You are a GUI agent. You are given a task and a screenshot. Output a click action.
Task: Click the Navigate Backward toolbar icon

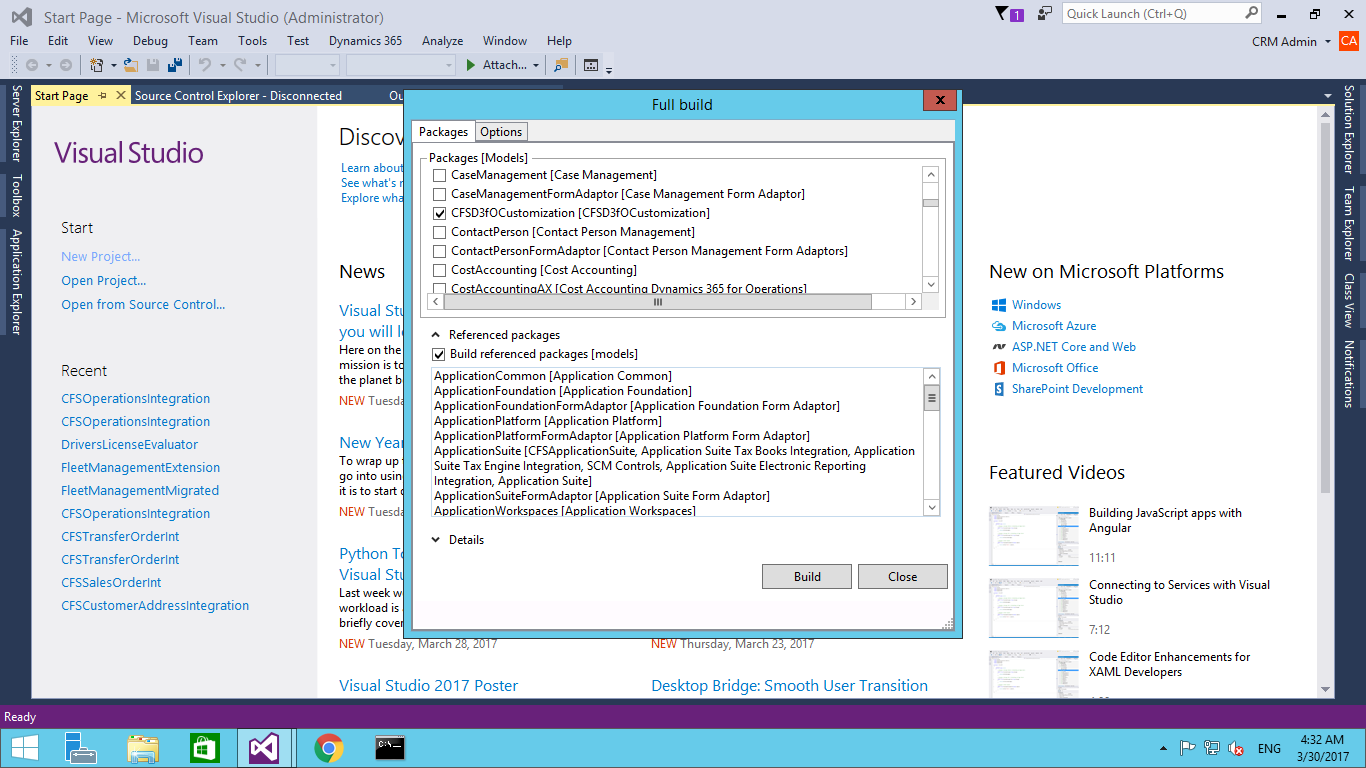[32, 65]
